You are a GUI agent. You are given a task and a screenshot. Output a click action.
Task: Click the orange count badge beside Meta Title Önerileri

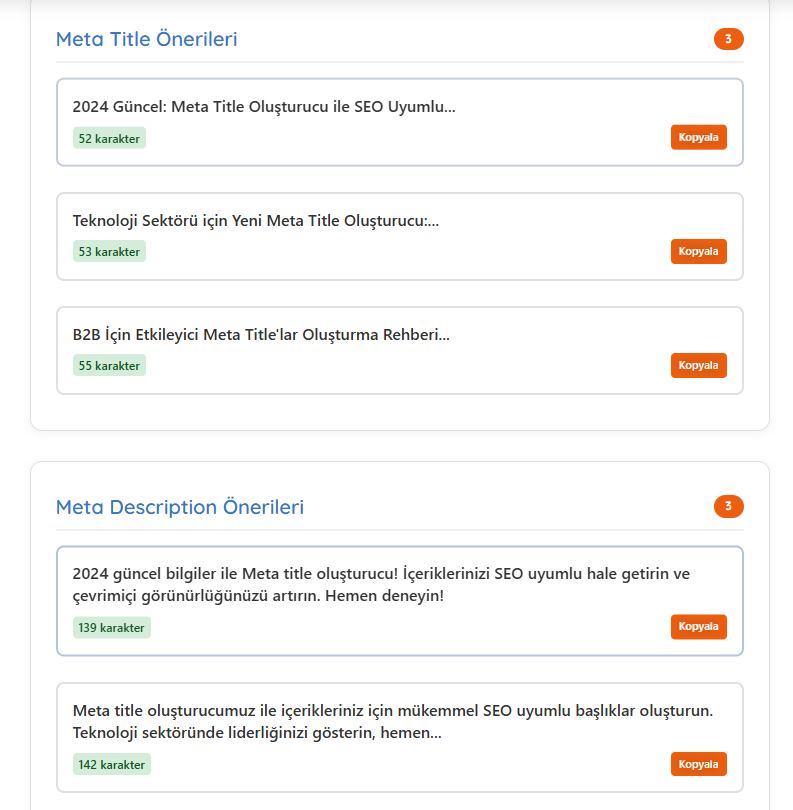[x=728, y=39]
